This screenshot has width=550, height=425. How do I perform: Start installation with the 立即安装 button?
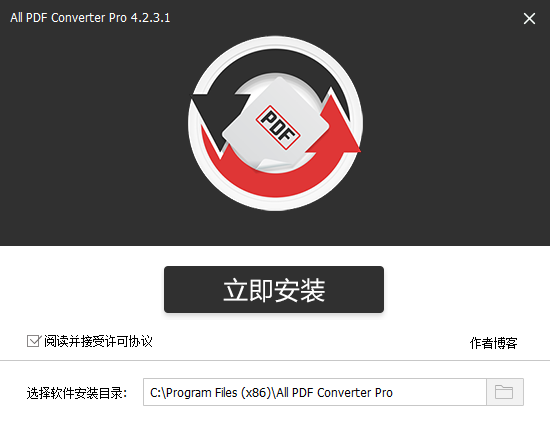[x=274, y=289]
